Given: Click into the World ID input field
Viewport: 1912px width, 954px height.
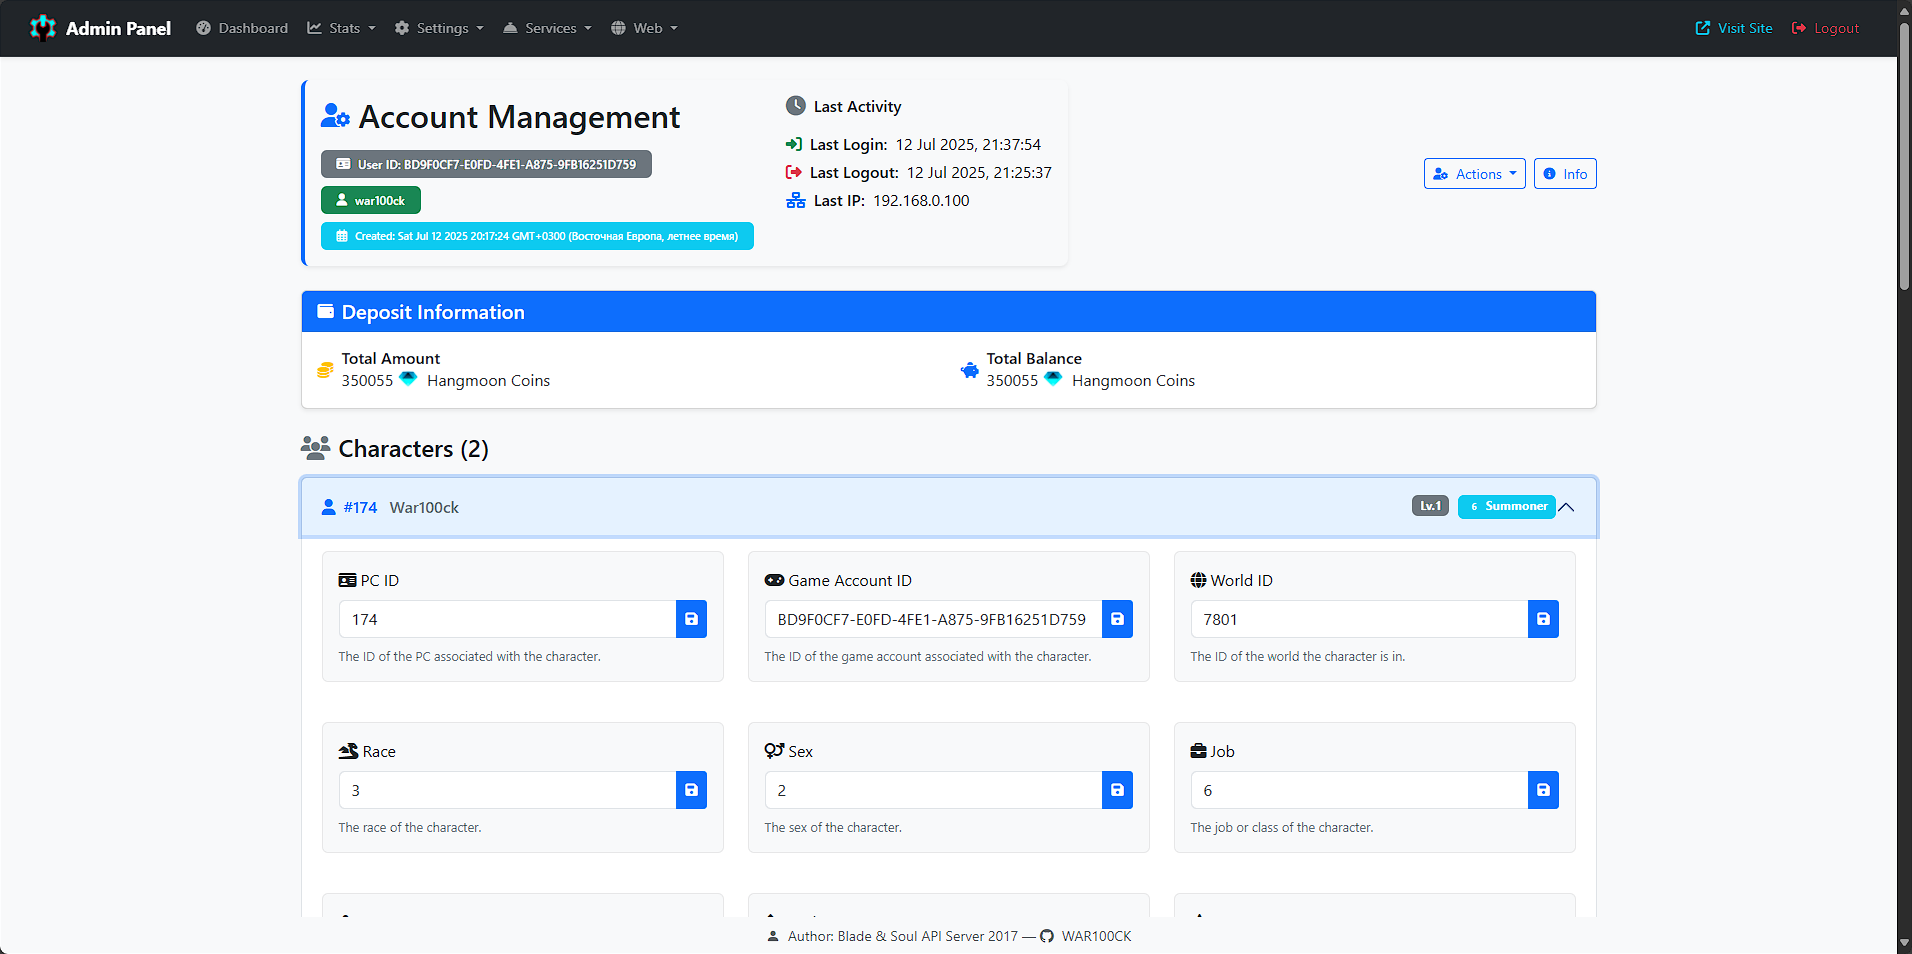Looking at the screenshot, I should pos(1359,619).
